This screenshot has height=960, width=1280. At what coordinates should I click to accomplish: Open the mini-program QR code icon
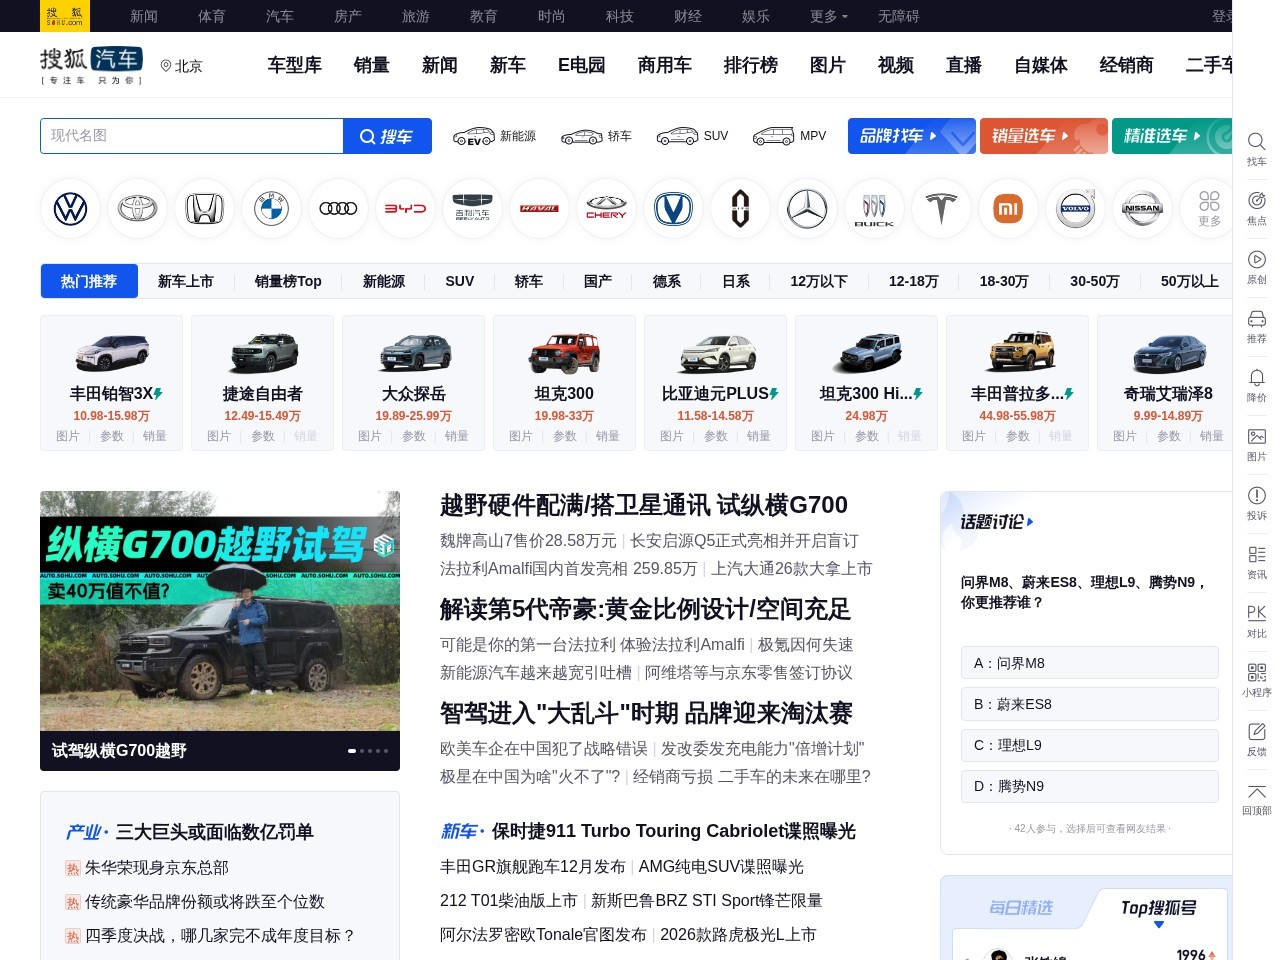[1256, 678]
